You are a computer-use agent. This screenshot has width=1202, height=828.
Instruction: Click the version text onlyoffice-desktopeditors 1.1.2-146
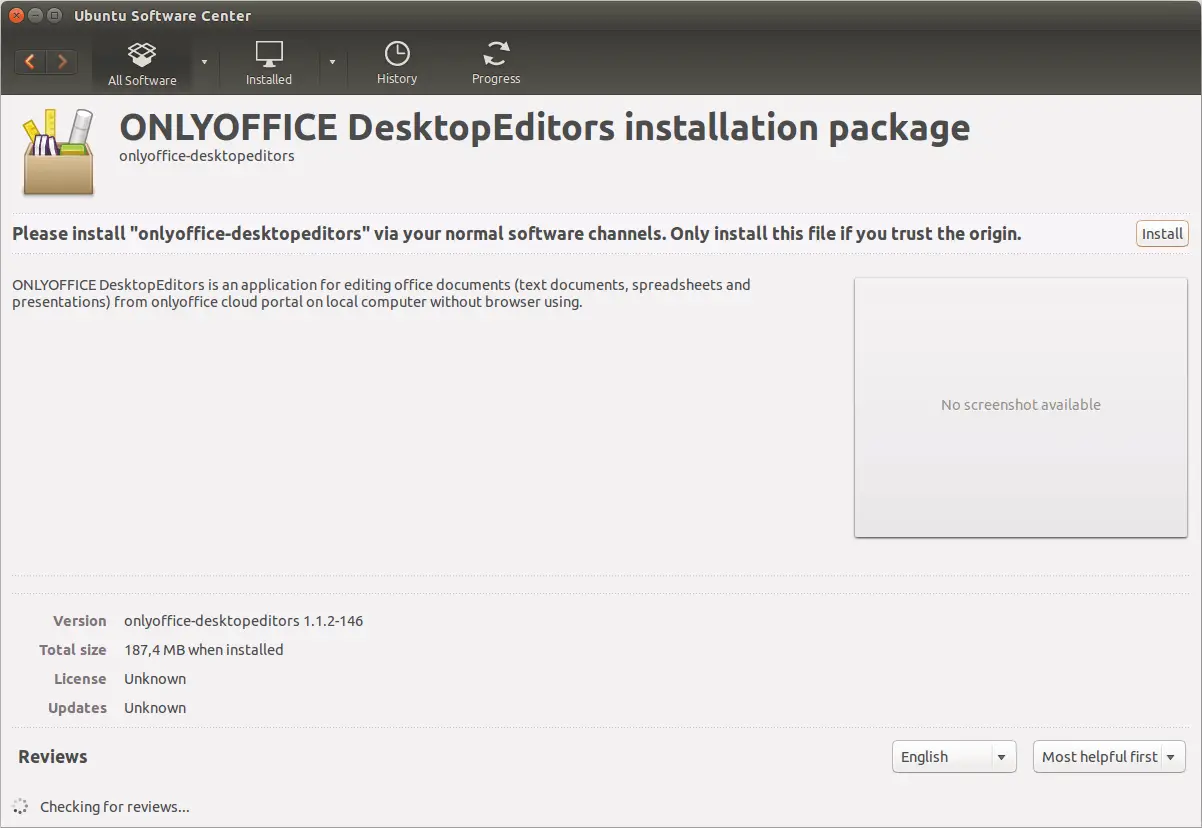(x=244, y=621)
